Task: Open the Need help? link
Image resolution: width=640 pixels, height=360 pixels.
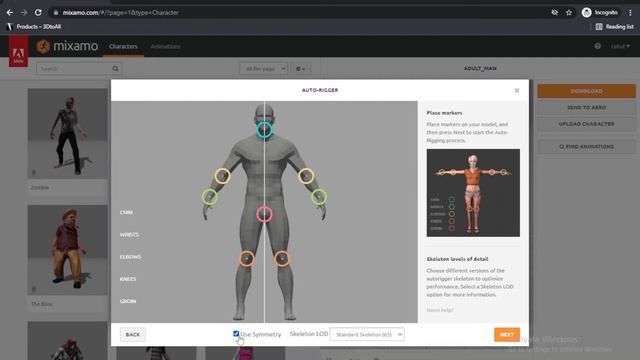Action: [x=440, y=310]
